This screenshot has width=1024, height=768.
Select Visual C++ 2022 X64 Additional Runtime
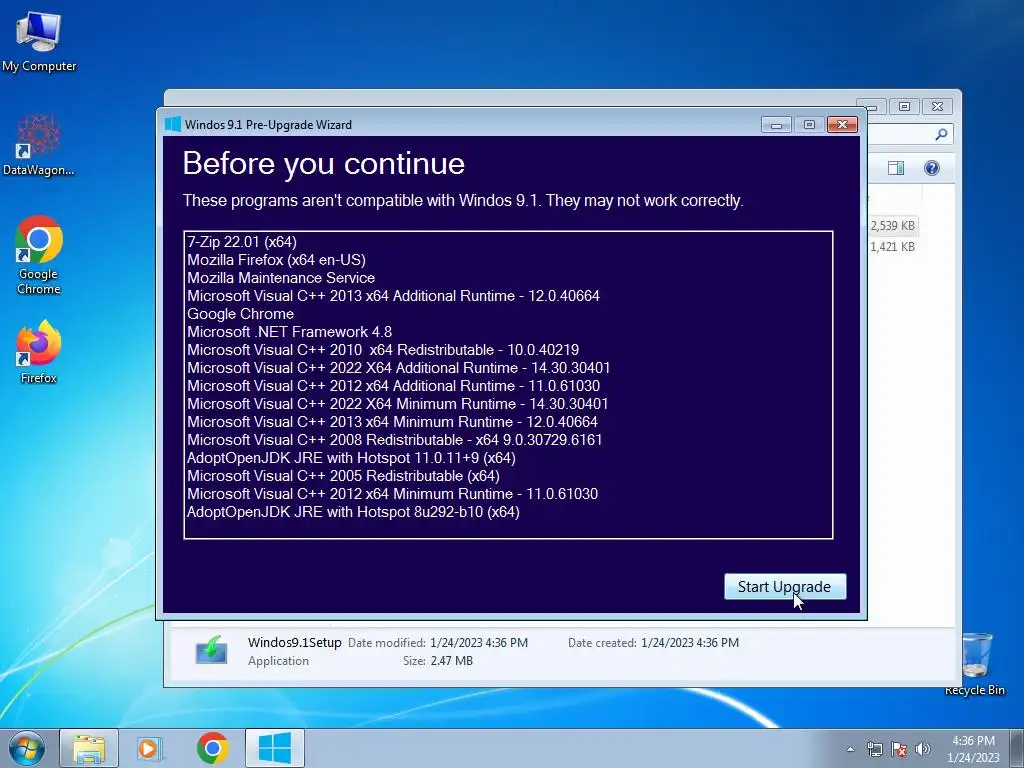(x=398, y=368)
